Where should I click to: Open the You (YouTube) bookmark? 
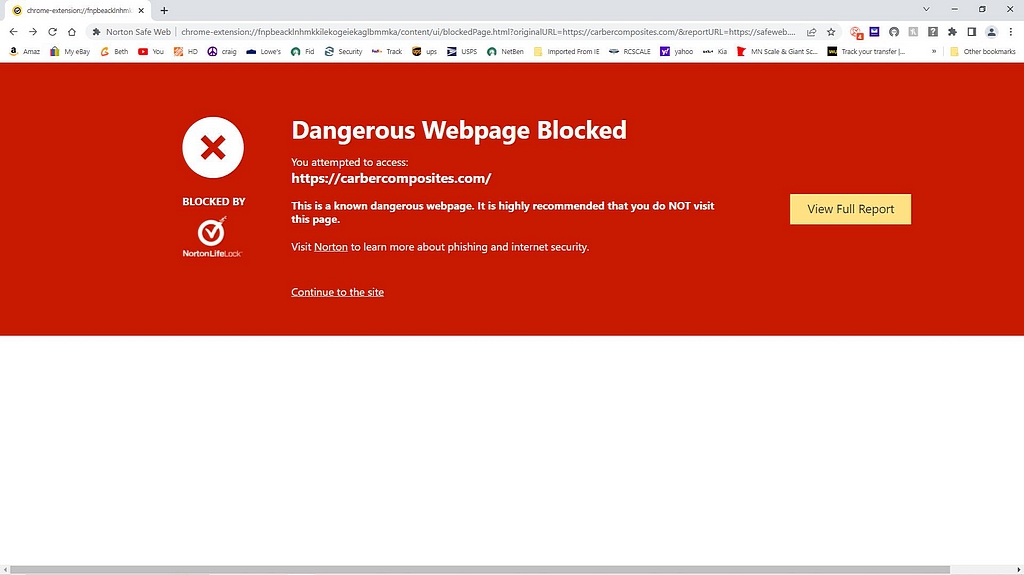(x=151, y=51)
